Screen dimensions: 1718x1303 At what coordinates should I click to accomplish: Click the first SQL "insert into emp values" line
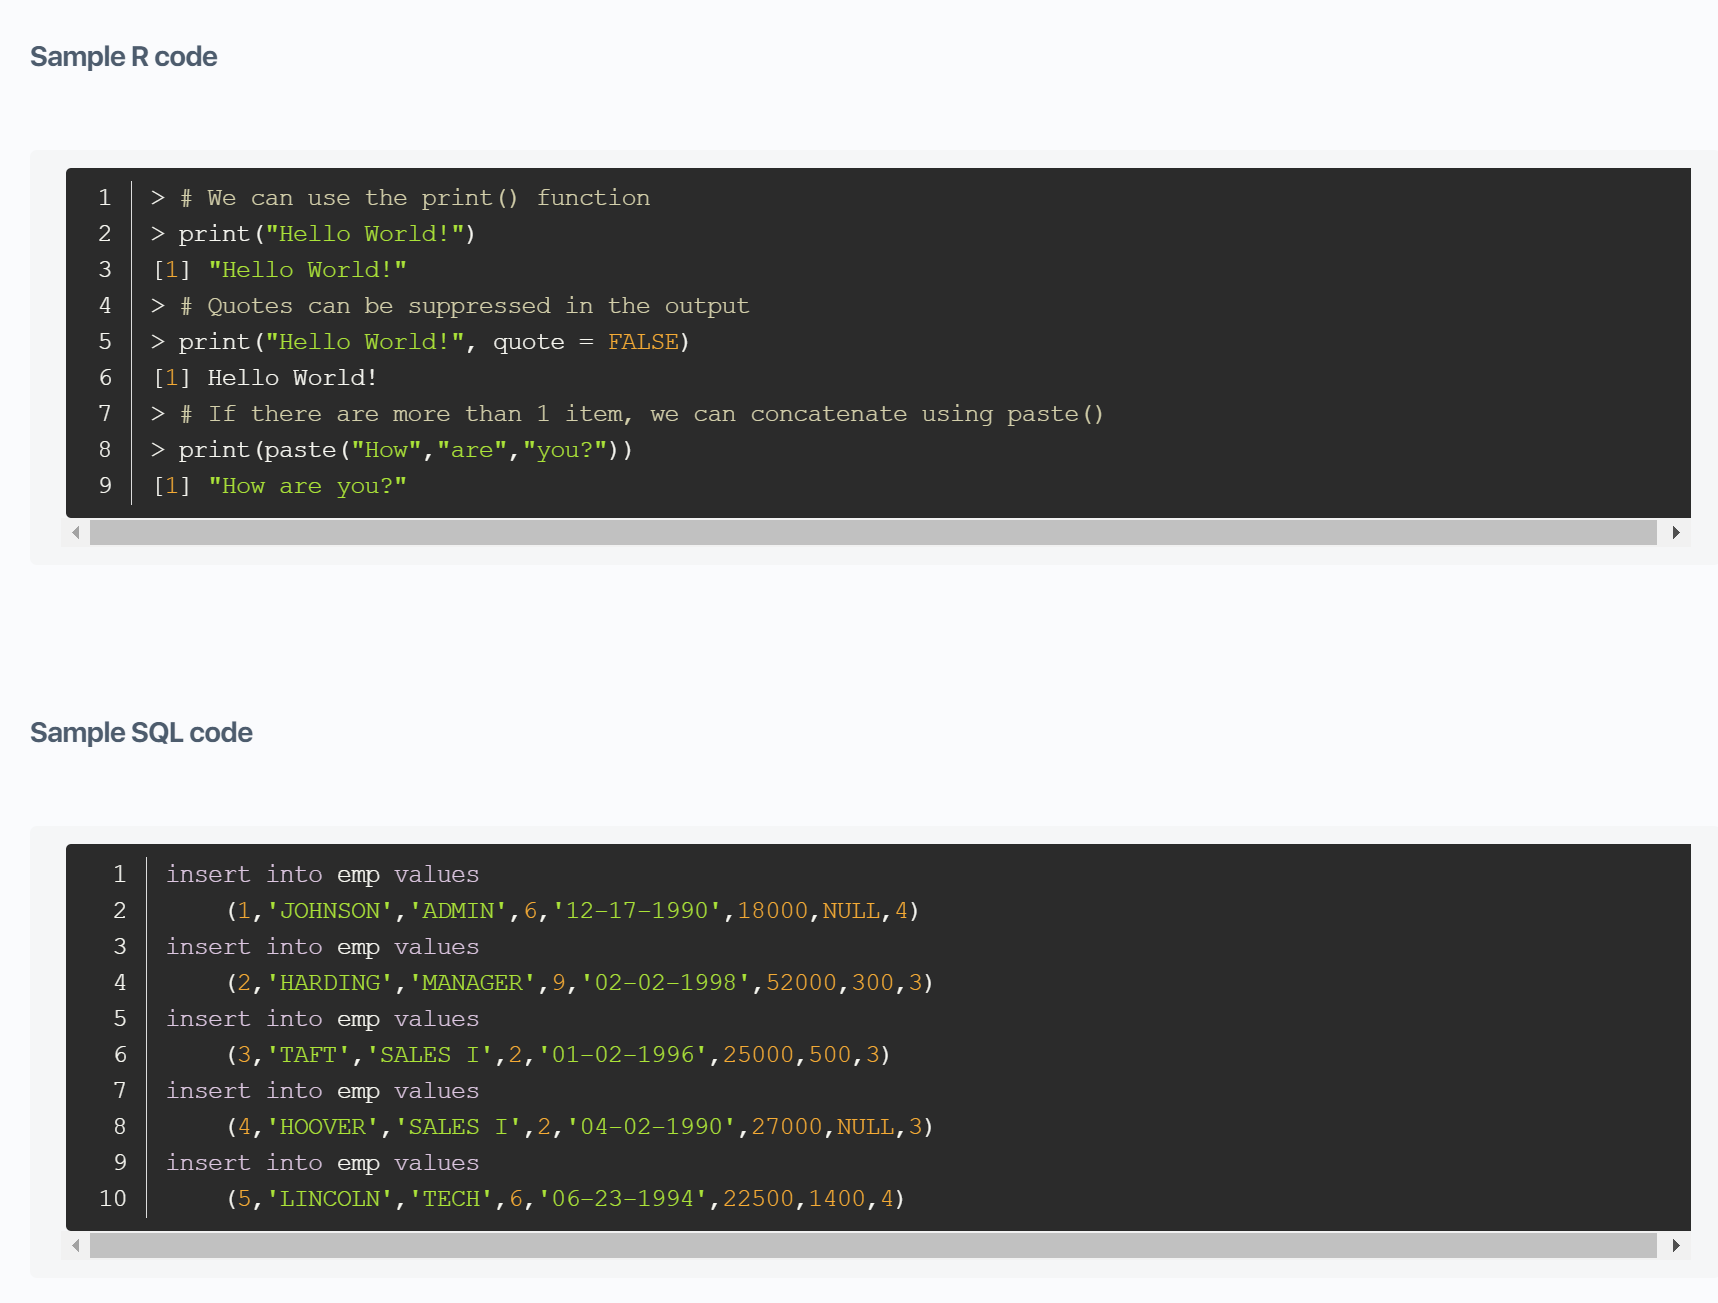point(322,875)
